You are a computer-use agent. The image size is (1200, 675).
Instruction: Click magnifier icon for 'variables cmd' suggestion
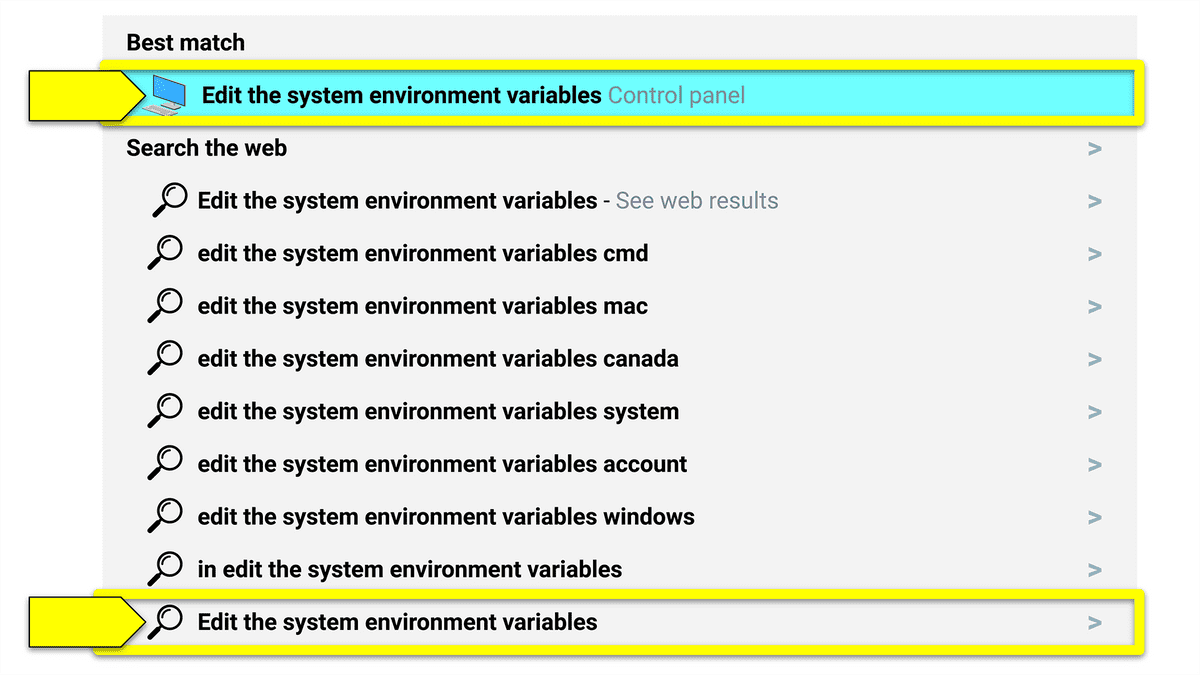click(x=167, y=254)
